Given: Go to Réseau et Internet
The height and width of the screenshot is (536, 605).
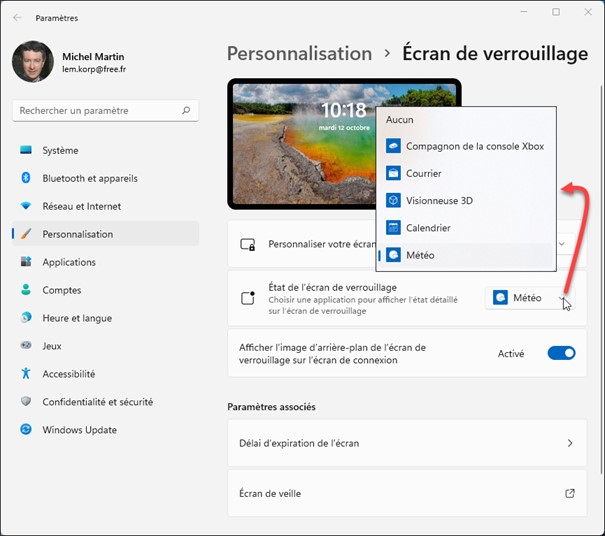Looking at the screenshot, I should (x=106, y=206).
